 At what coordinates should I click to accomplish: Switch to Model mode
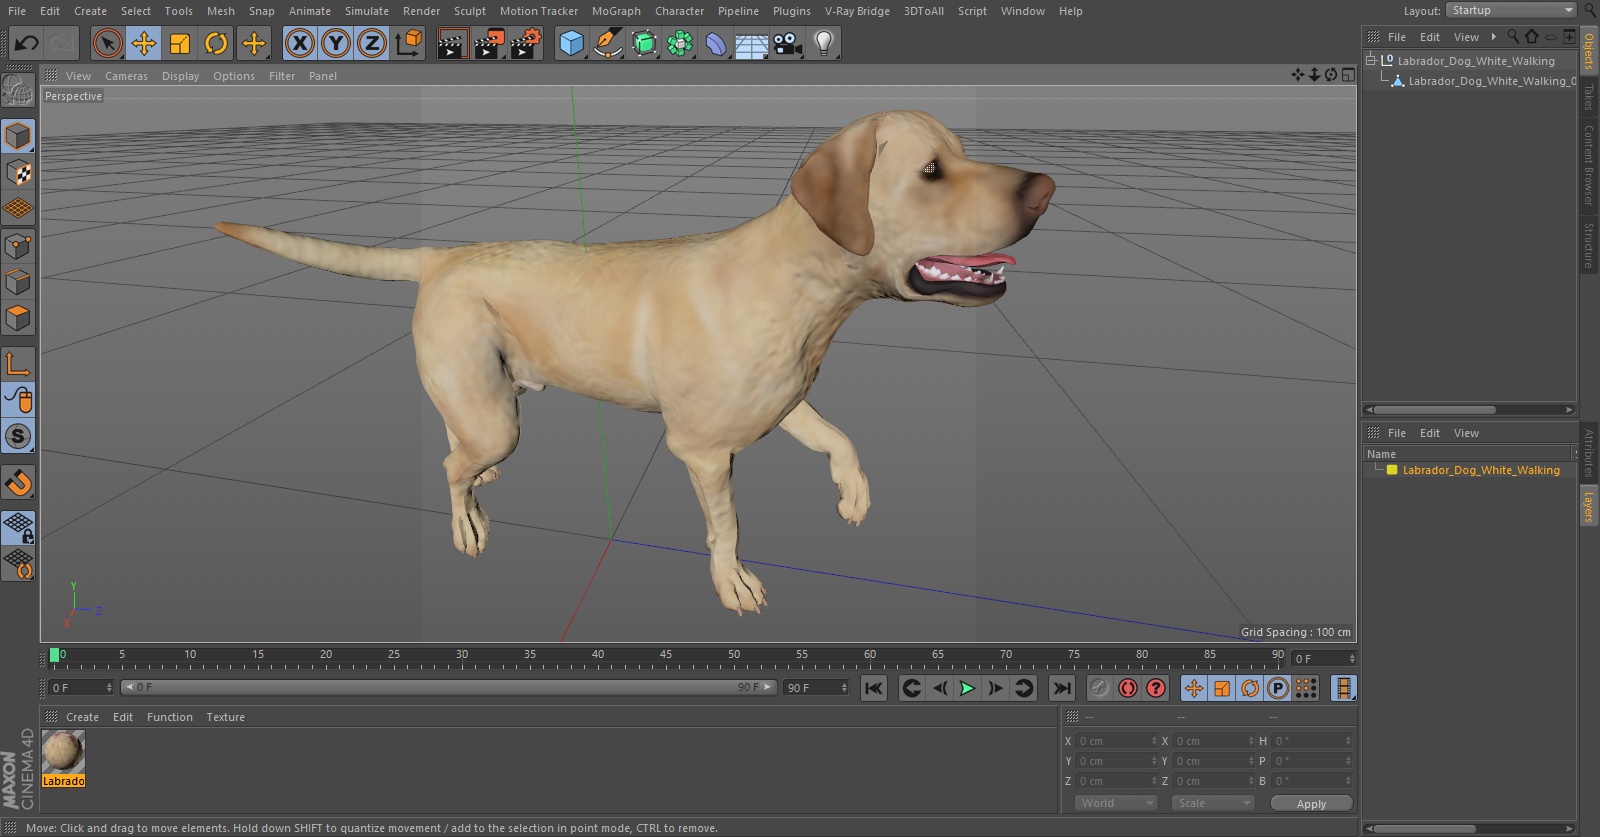(x=18, y=136)
